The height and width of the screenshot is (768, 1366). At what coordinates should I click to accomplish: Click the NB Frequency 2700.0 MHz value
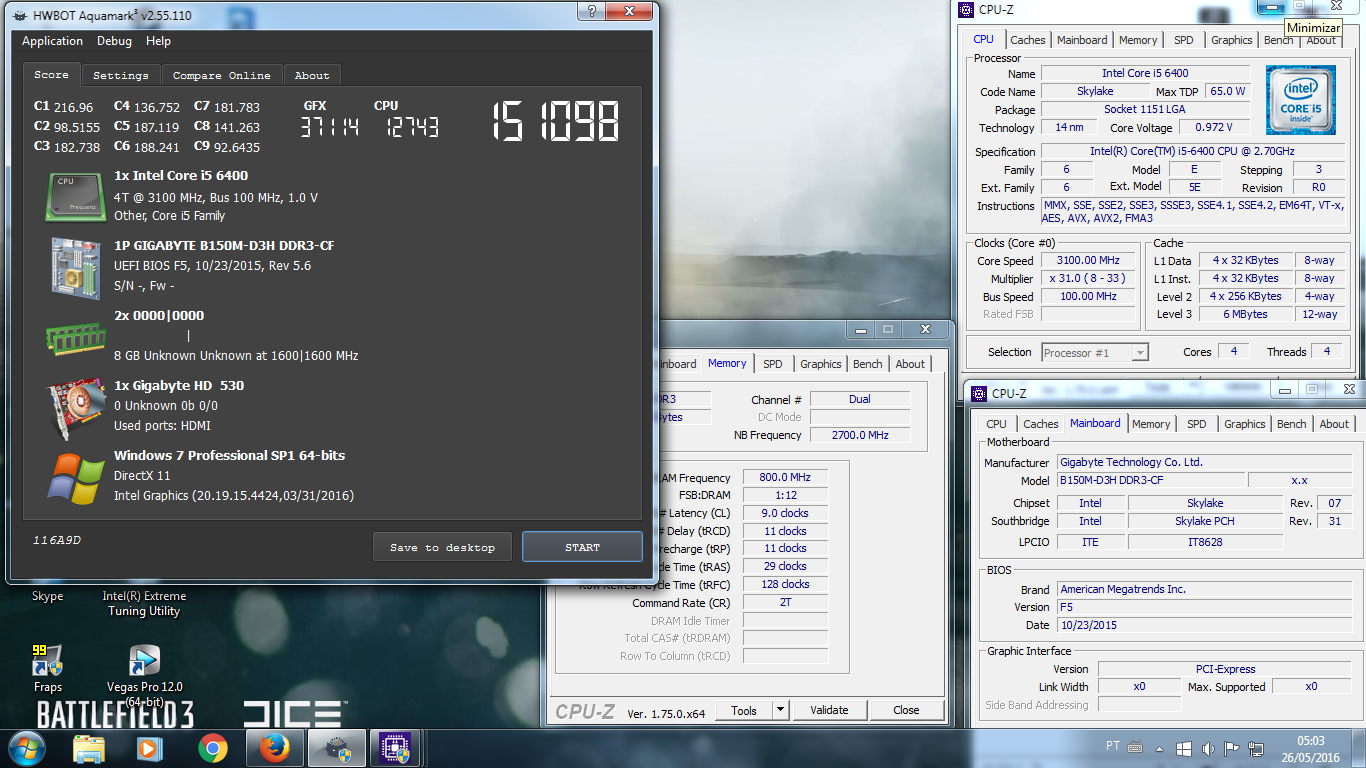point(861,435)
